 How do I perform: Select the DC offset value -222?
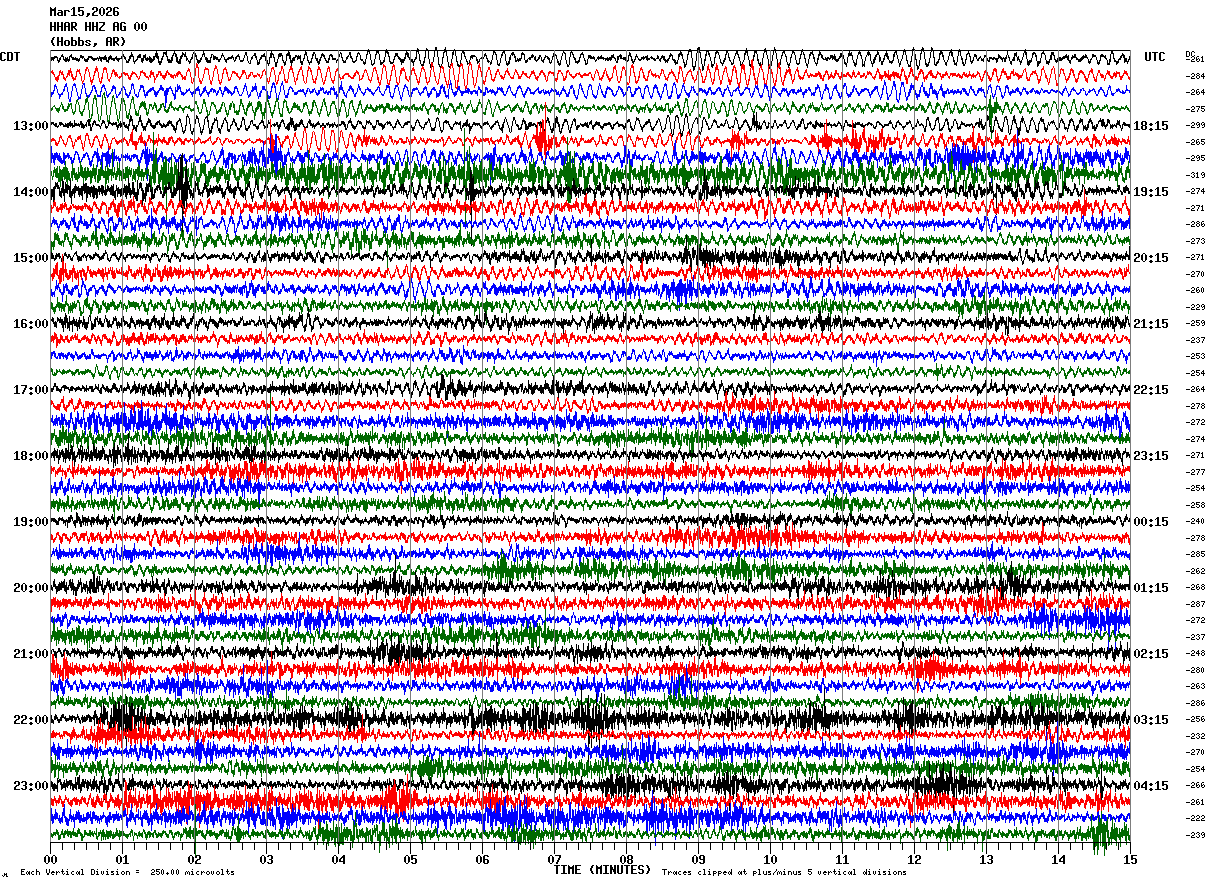pos(1195,818)
